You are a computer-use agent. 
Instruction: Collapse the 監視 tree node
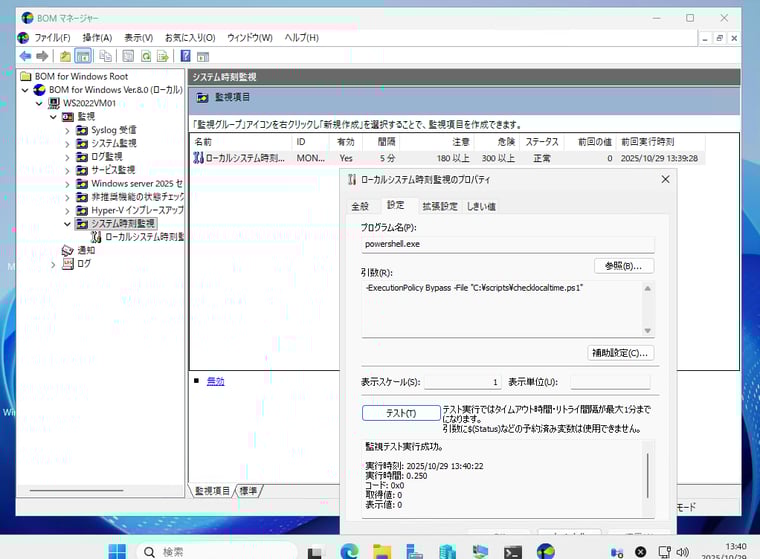pyautogui.click(x=53, y=117)
